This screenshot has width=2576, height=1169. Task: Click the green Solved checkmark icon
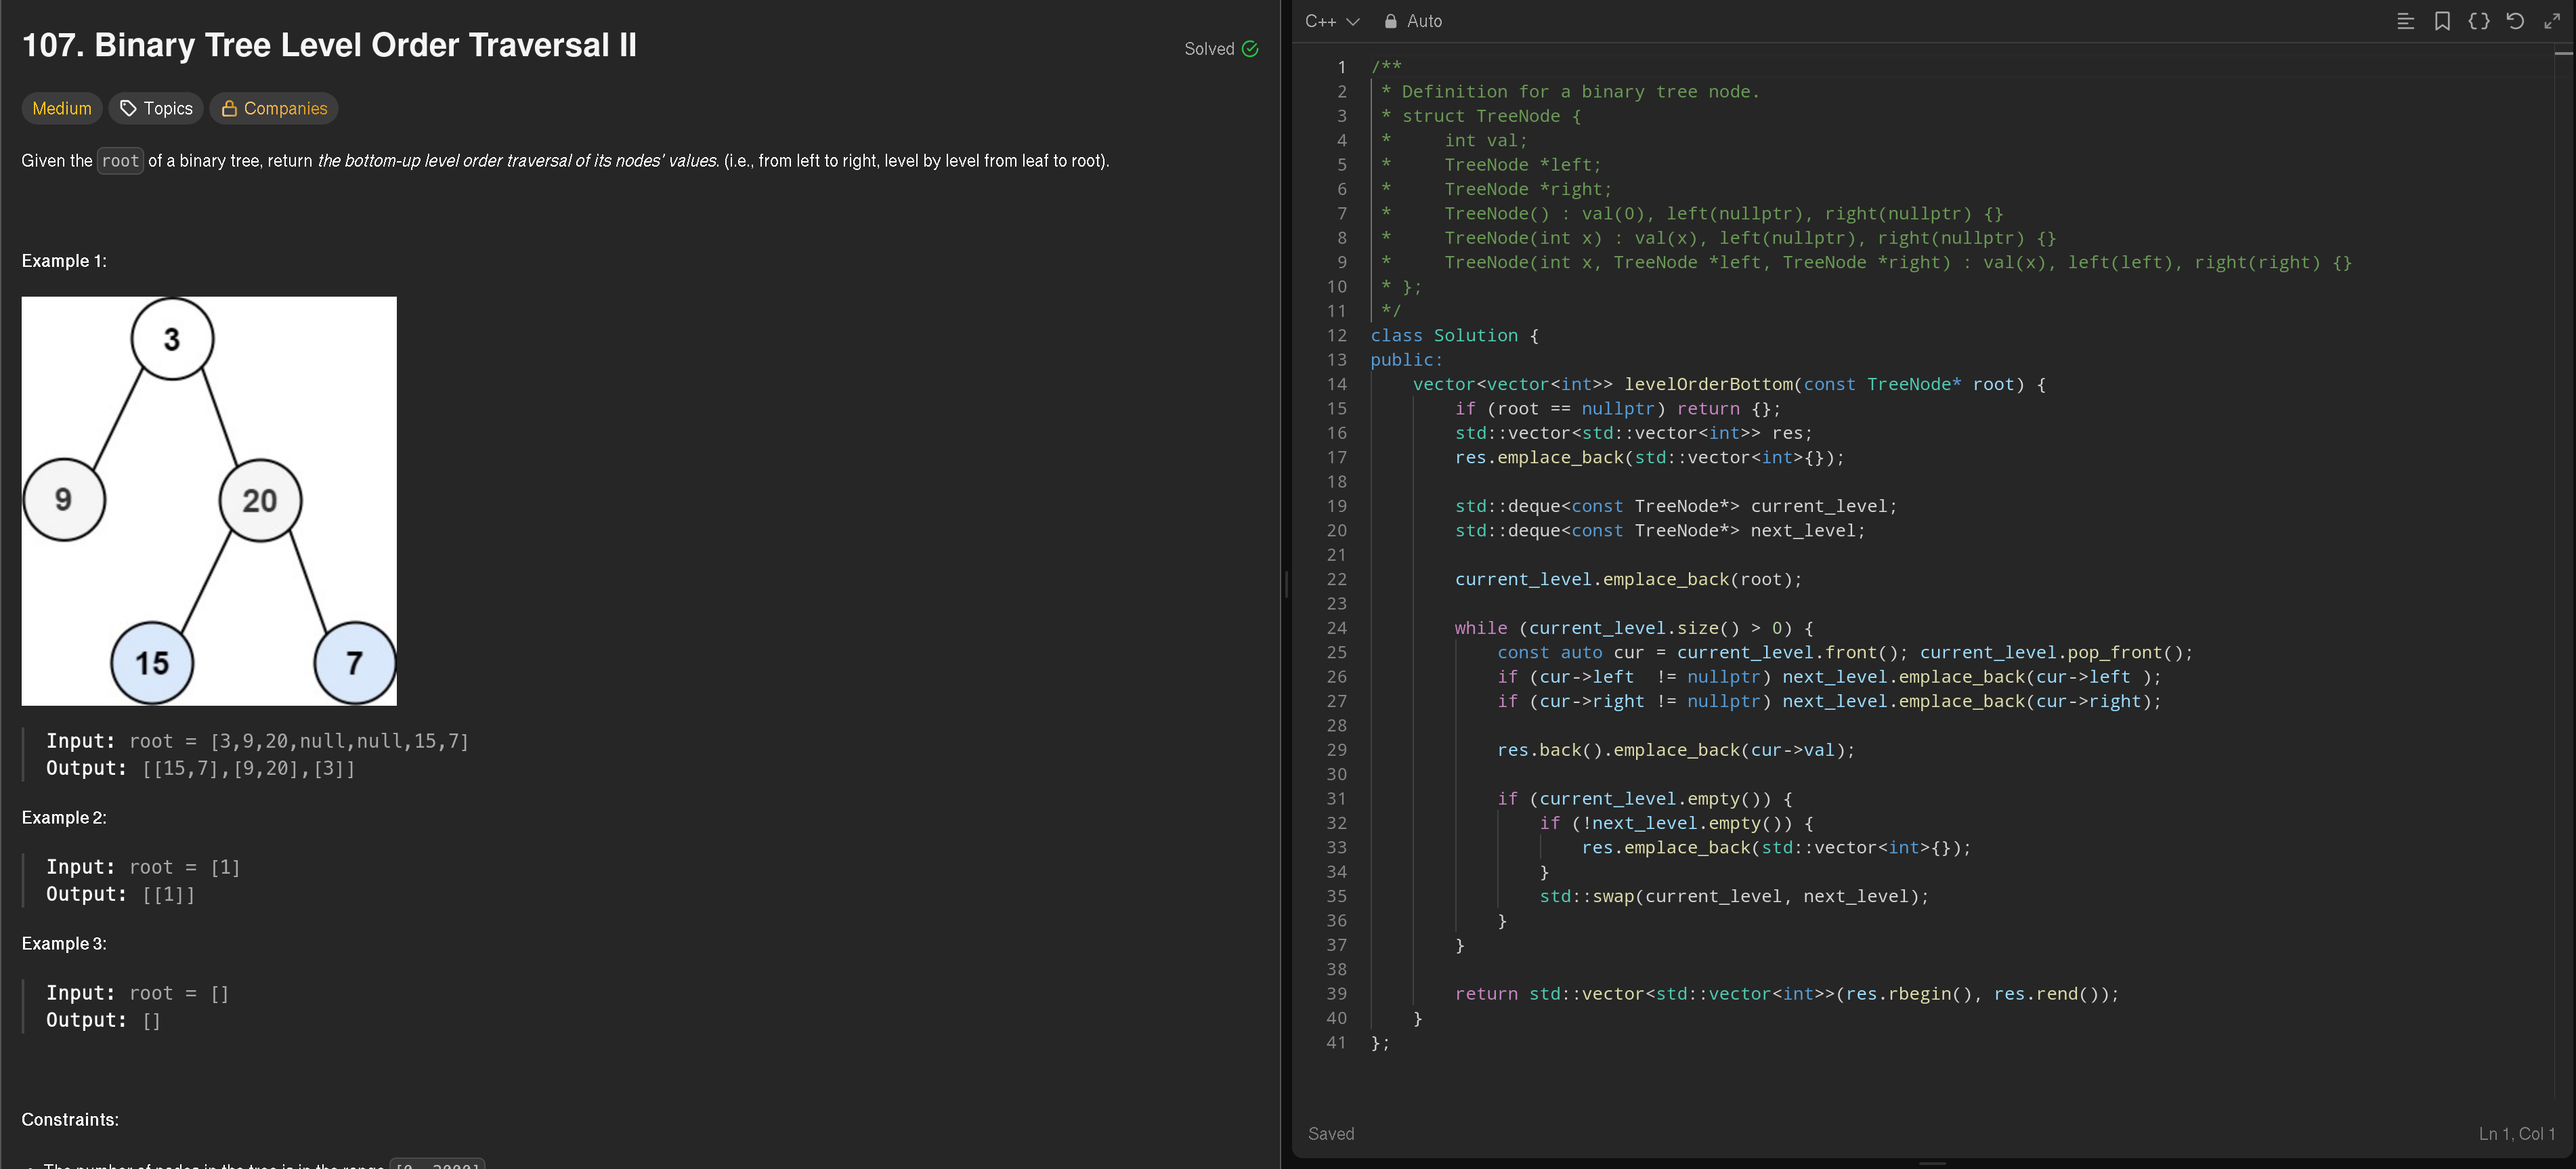click(1250, 49)
